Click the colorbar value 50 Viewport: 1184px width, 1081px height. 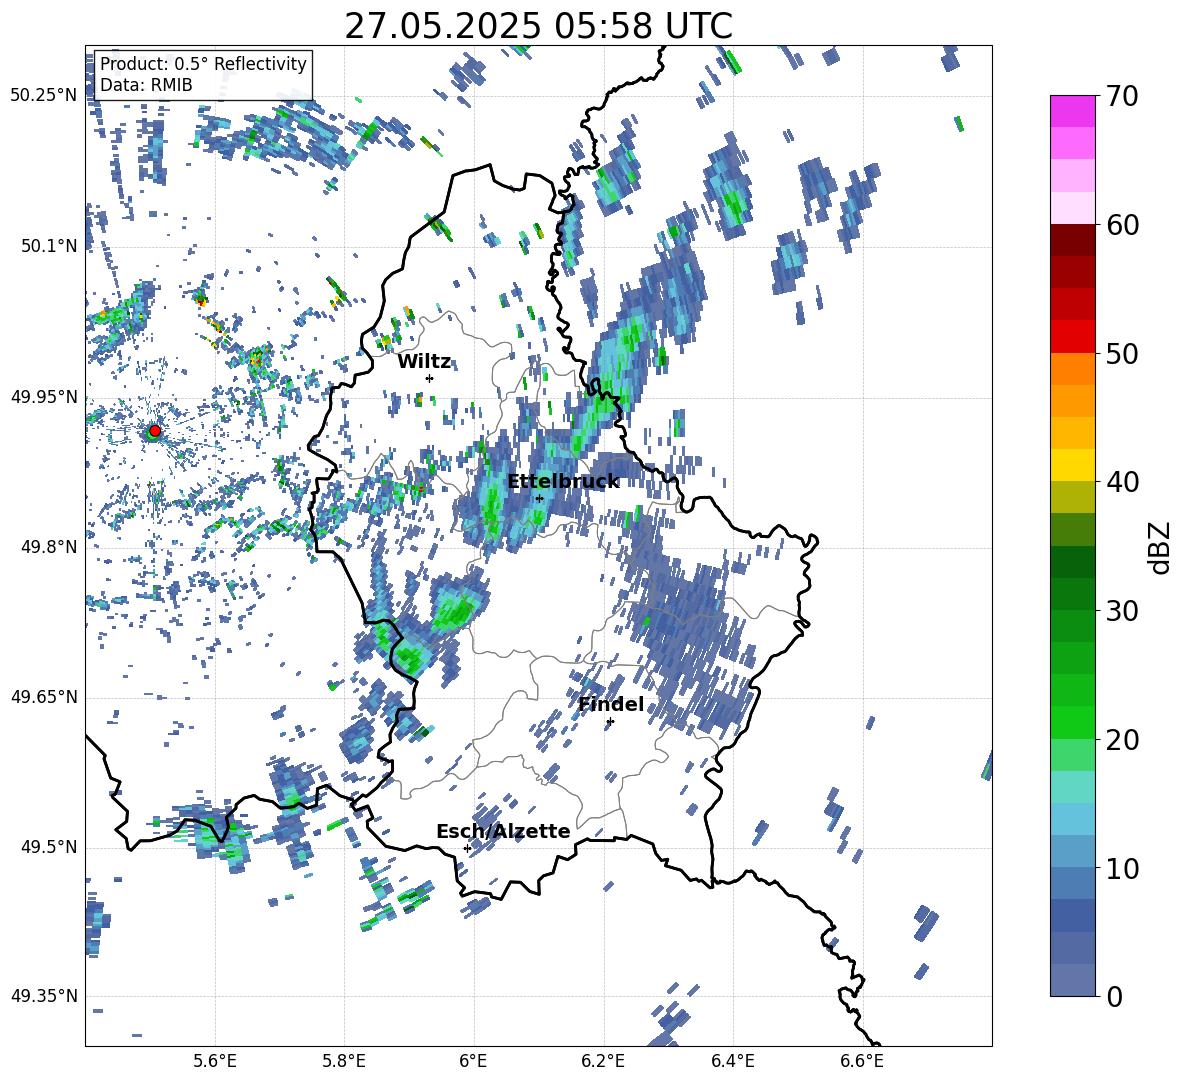click(1123, 353)
